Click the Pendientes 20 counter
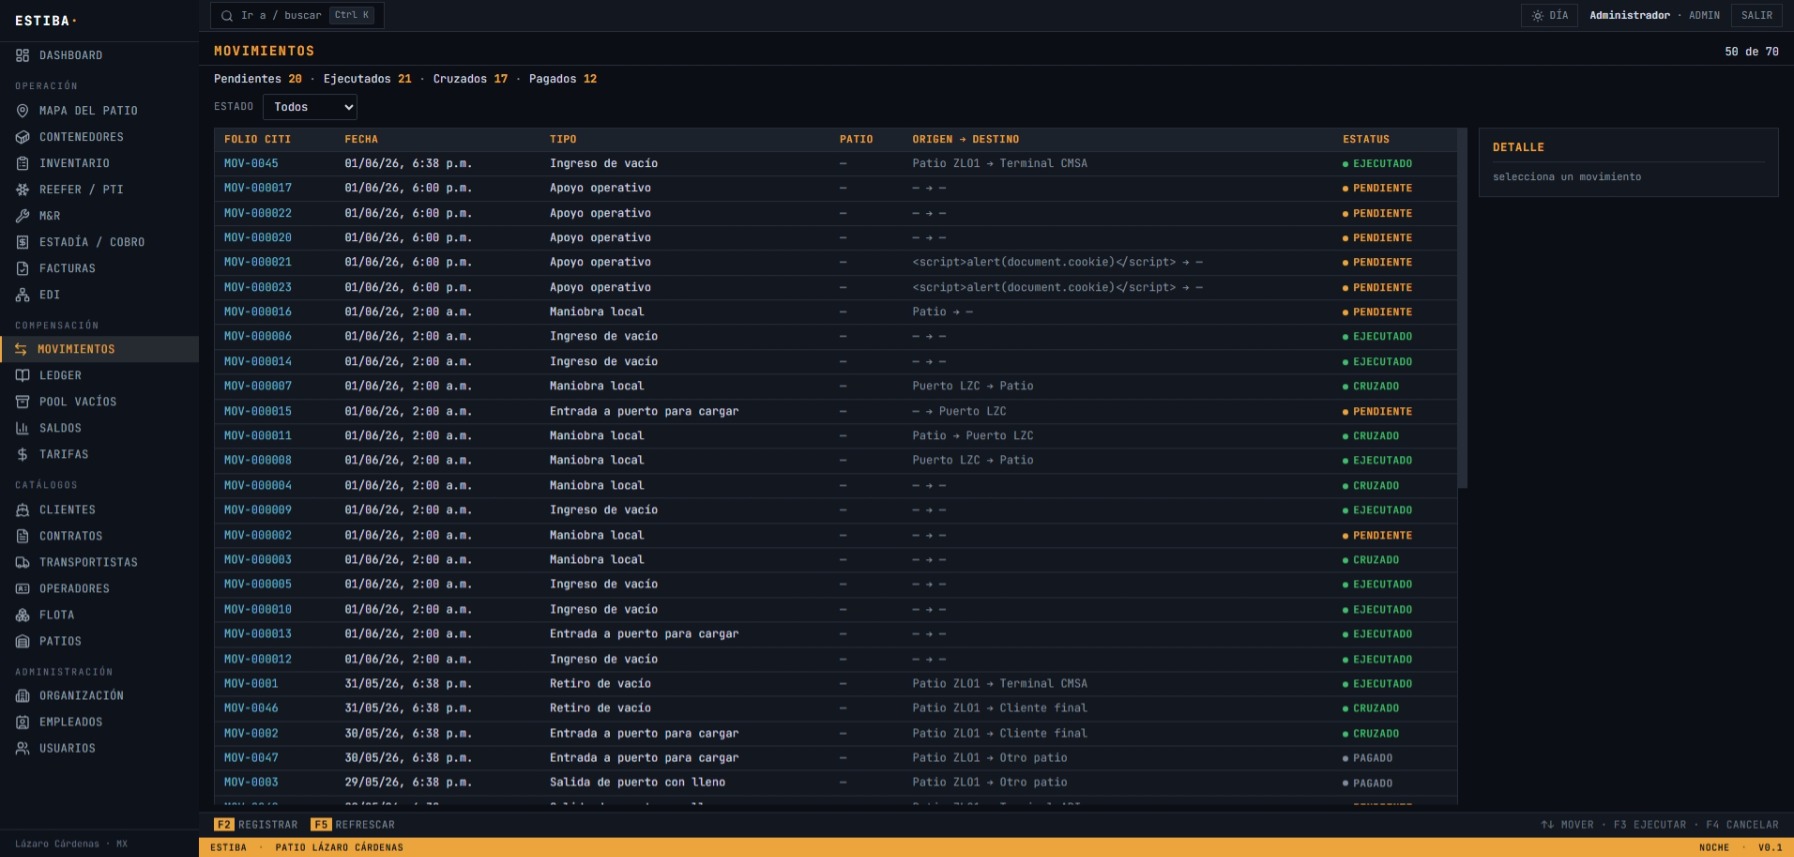The width and height of the screenshot is (1794, 857). pyautogui.click(x=258, y=79)
